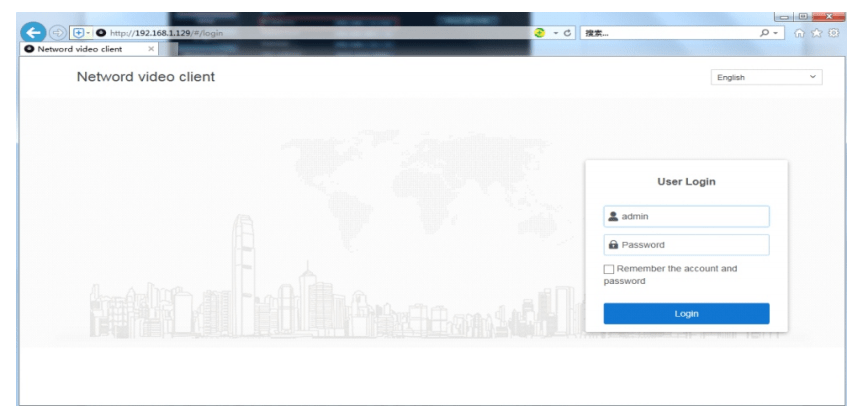Click the admin username input field

[690, 216]
